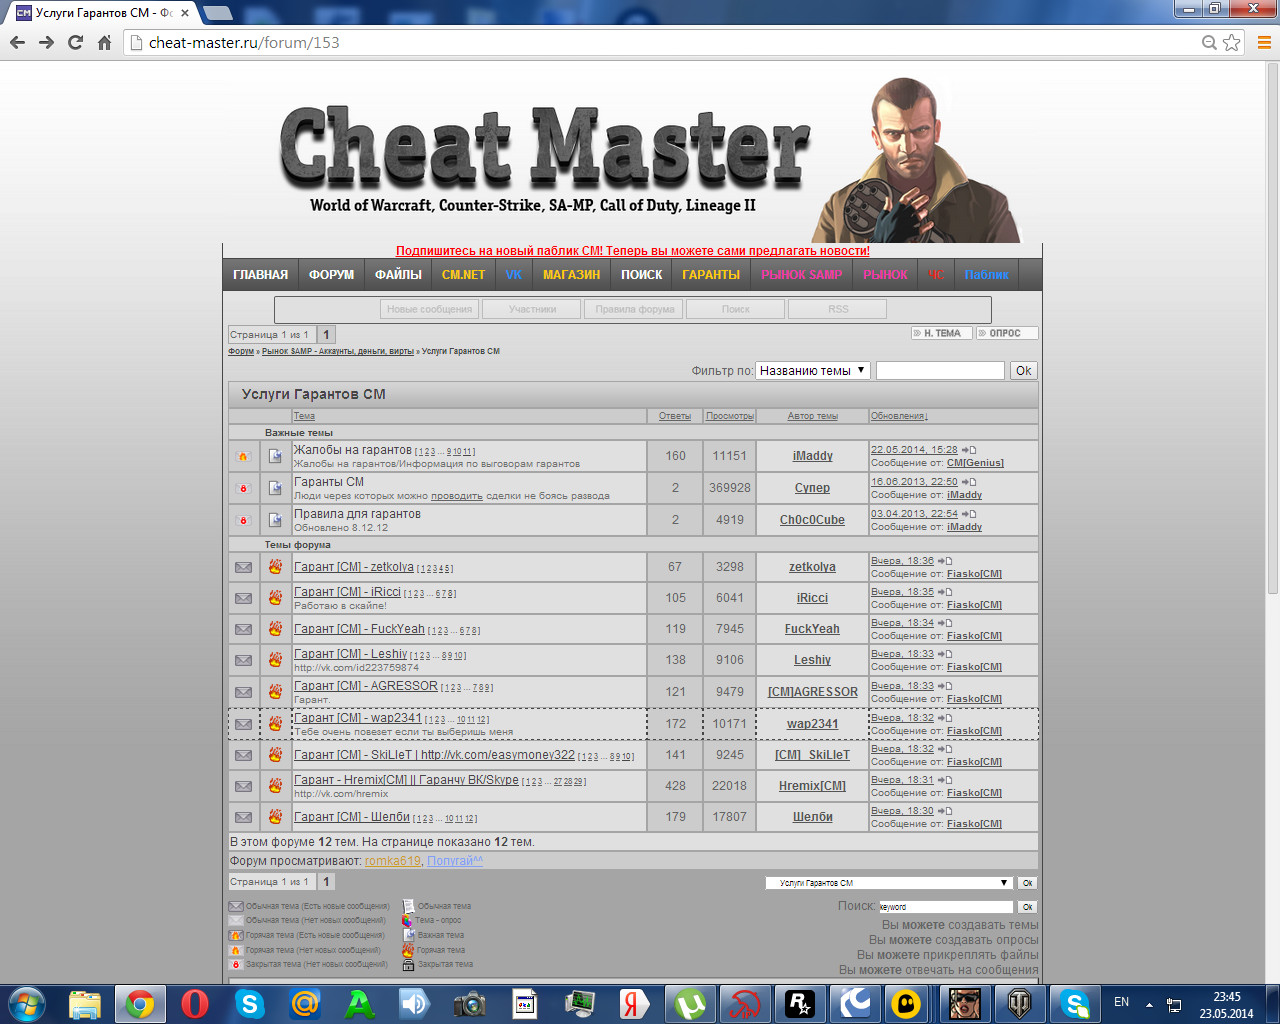Open page 11 of Жалобы на гарантов
This screenshot has width=1280, height=1024.
[469, 452]
